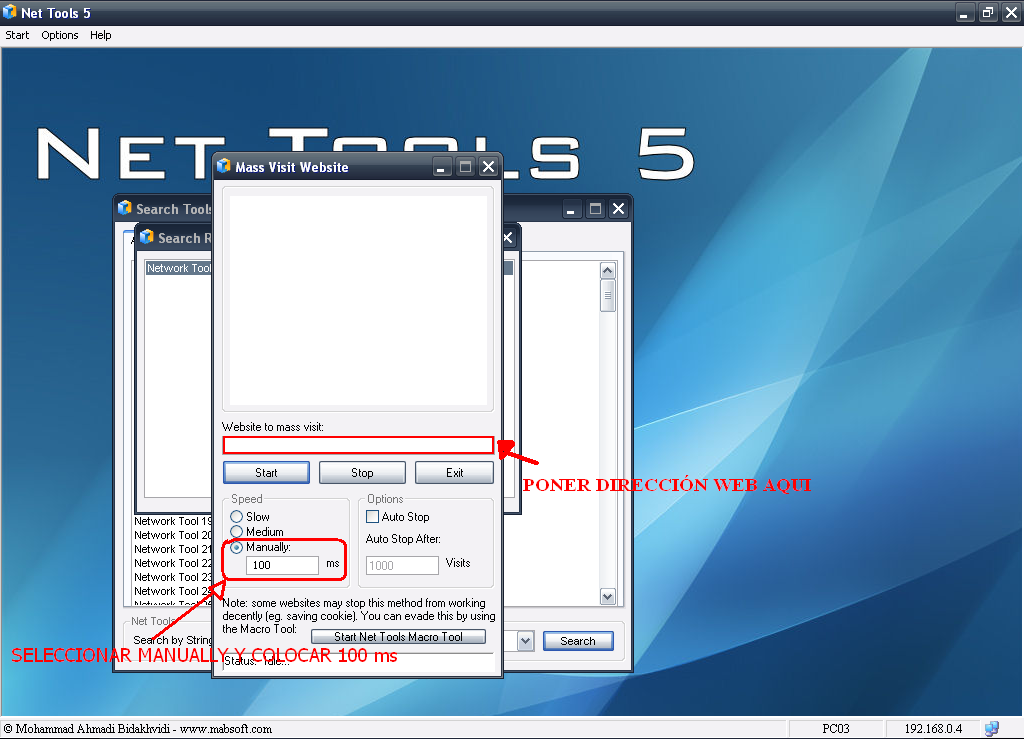Click the scroll up arrow in Search Tools
This screenshot has height=739, width=1024.
tap(608, 270)
